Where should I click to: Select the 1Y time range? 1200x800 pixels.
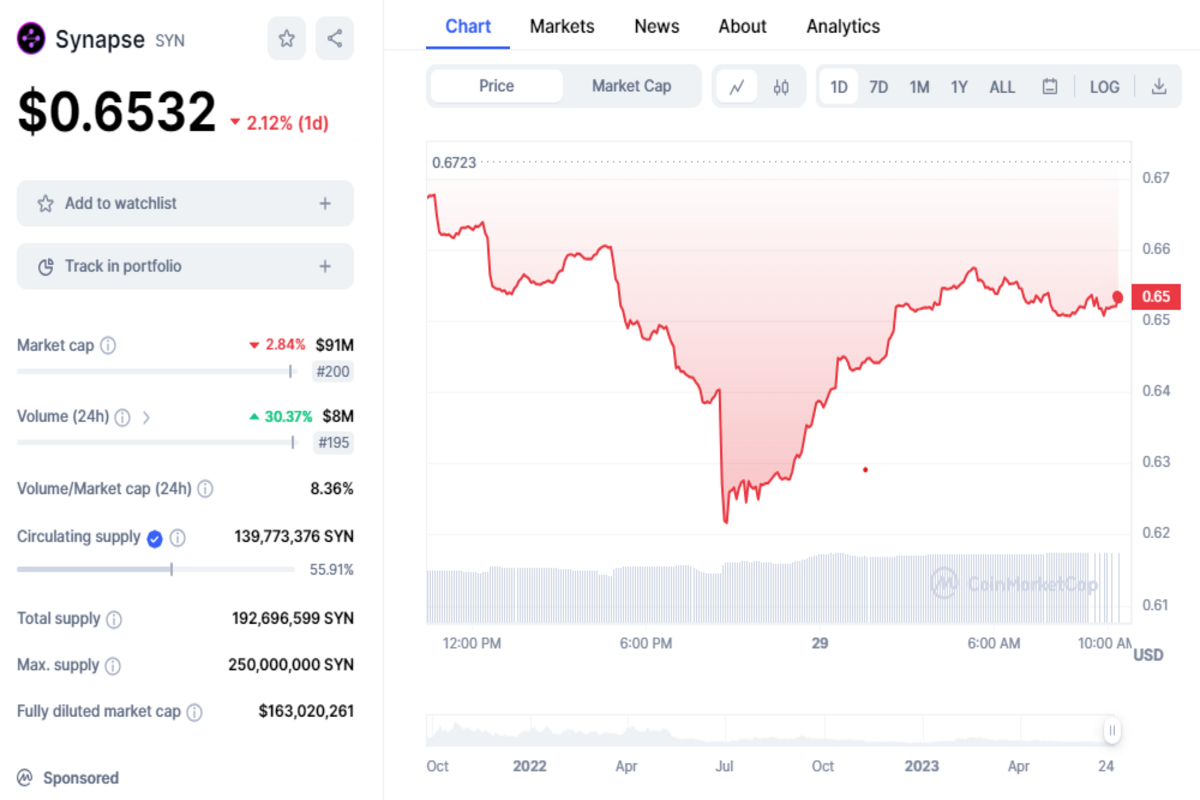coord(959,87)
